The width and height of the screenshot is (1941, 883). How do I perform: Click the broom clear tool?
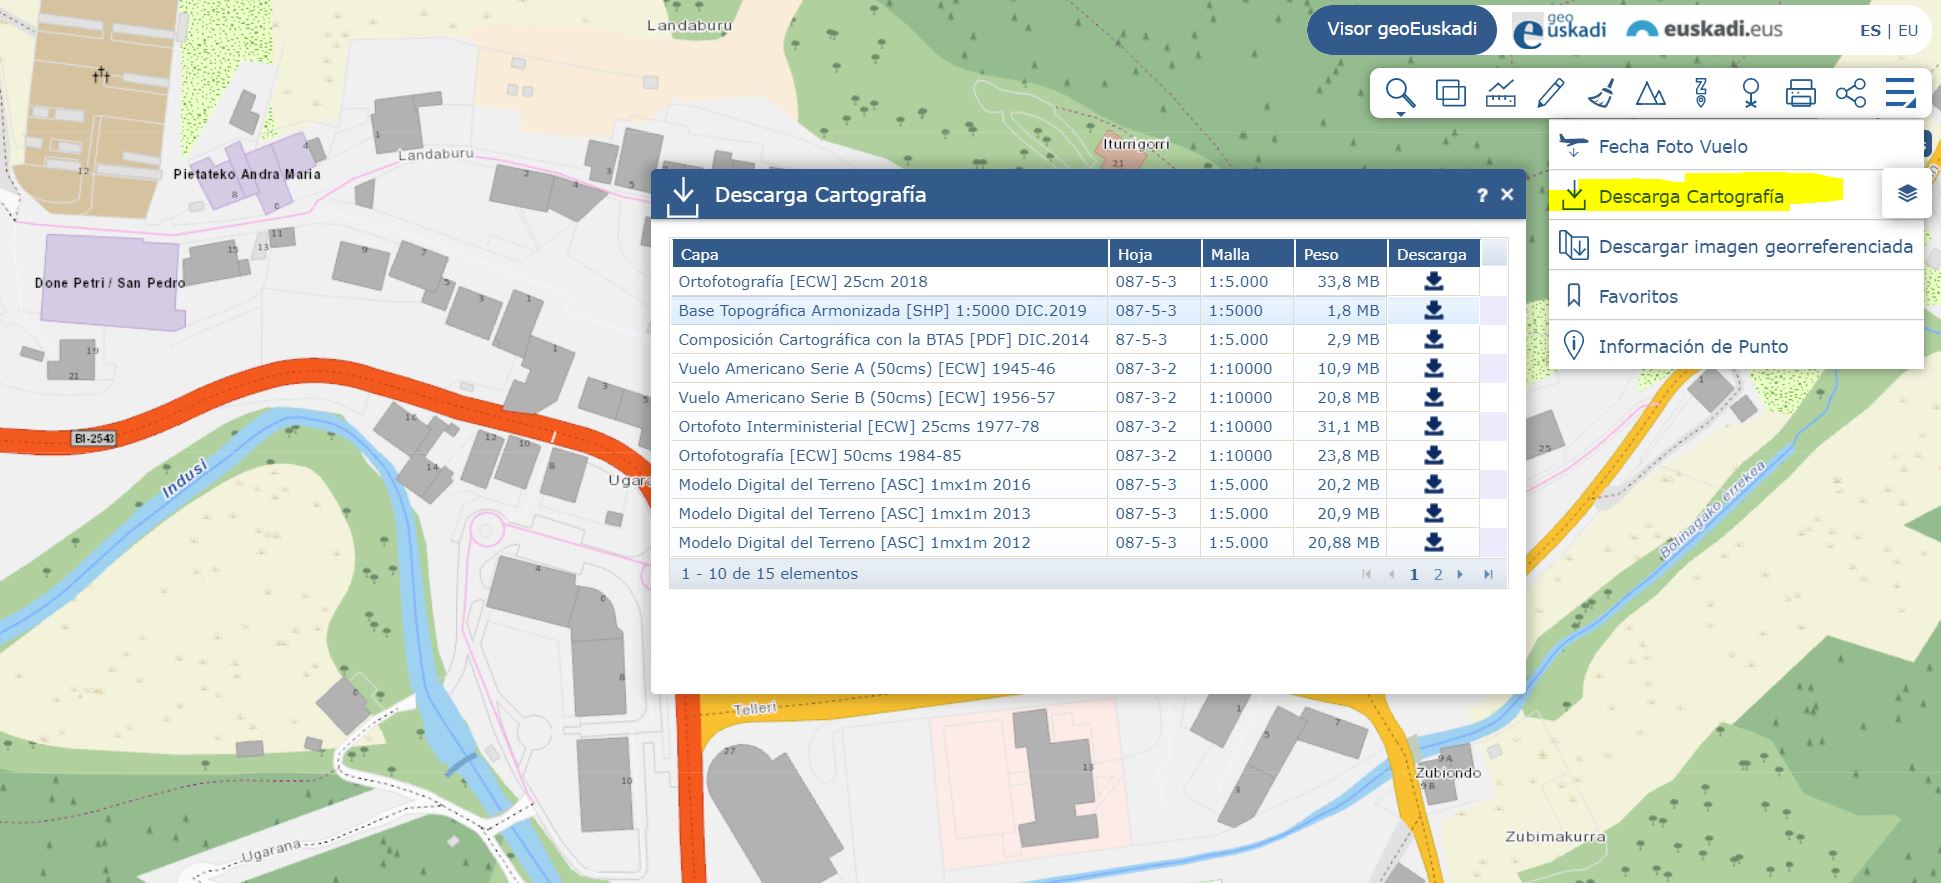[1601, 94]
